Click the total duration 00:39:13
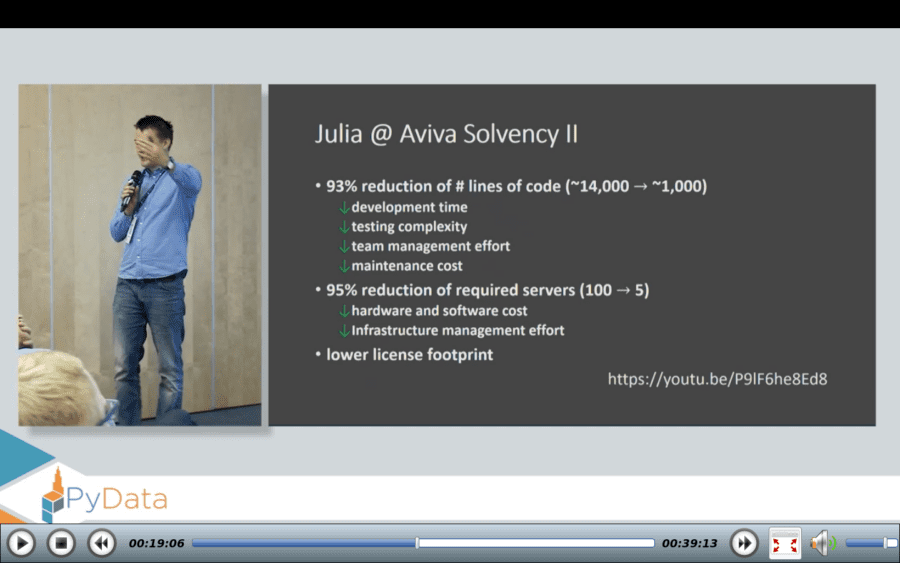Screen dimensions: 900x563 (x=689, y=543)
